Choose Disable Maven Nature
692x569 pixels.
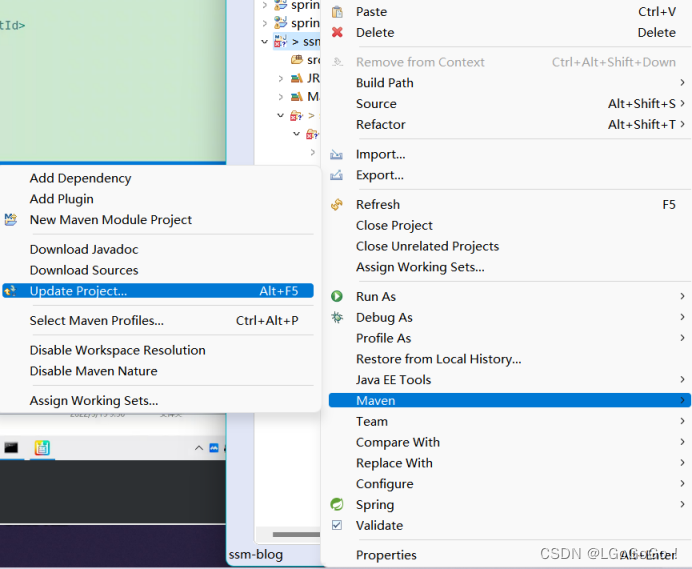(x=158, y=371)
